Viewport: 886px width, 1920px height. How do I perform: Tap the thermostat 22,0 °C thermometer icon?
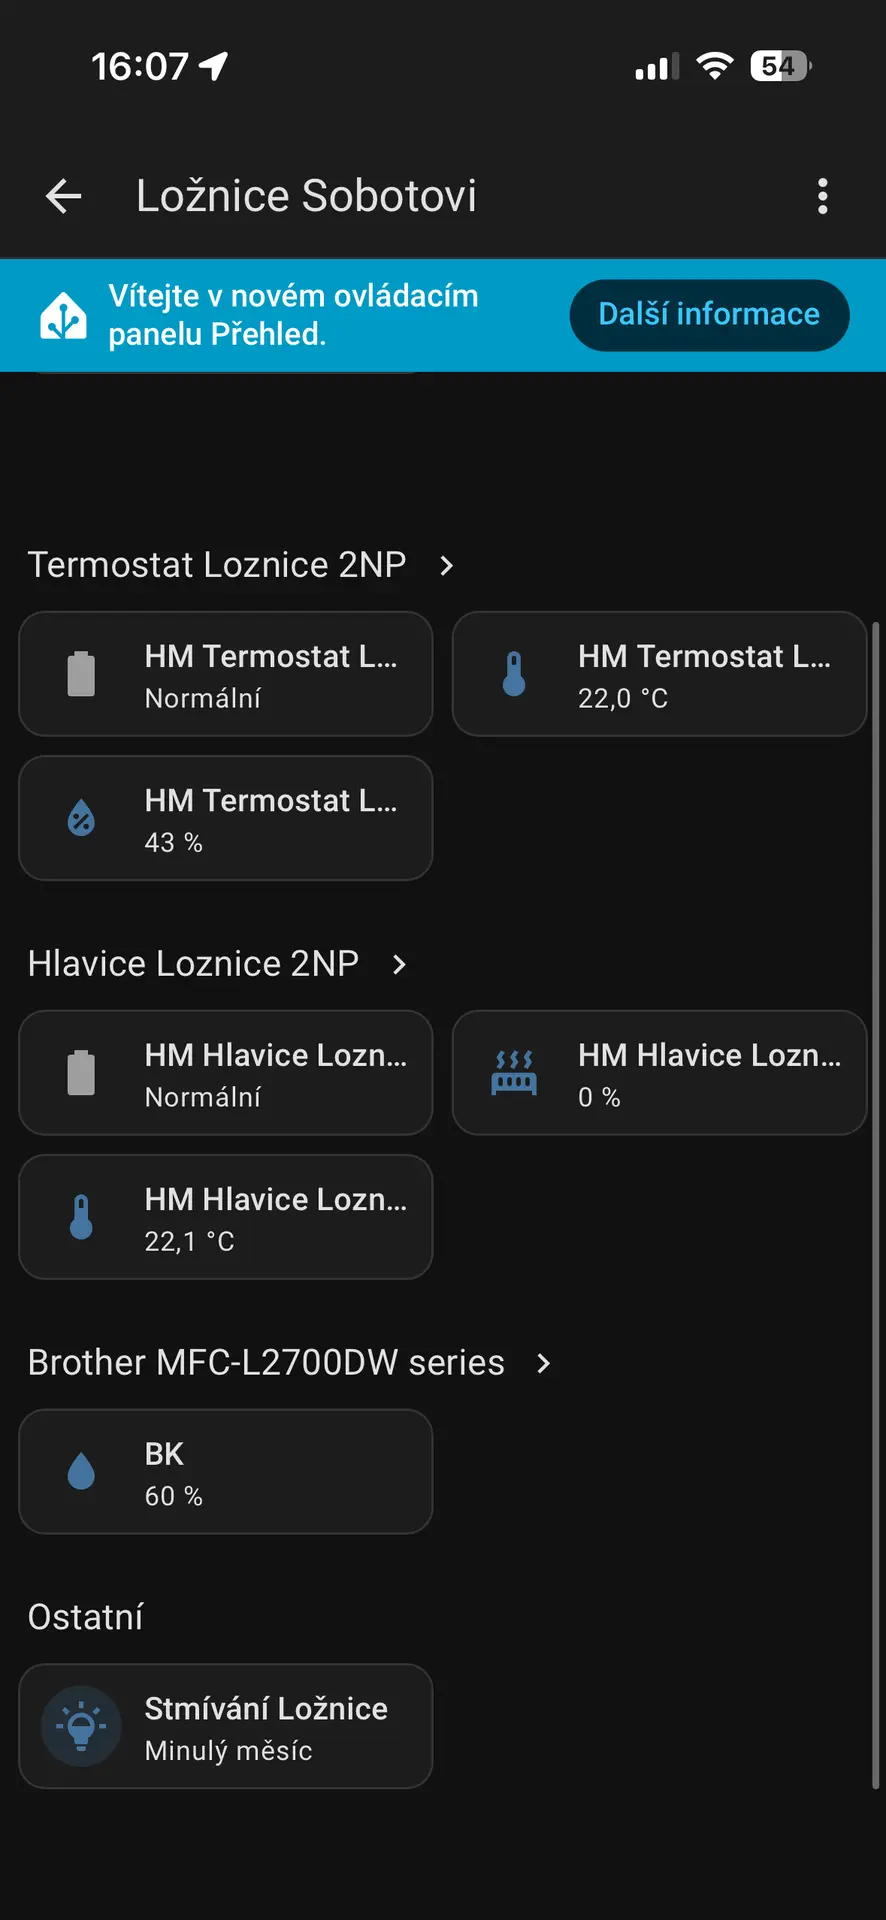pos(514,674)
